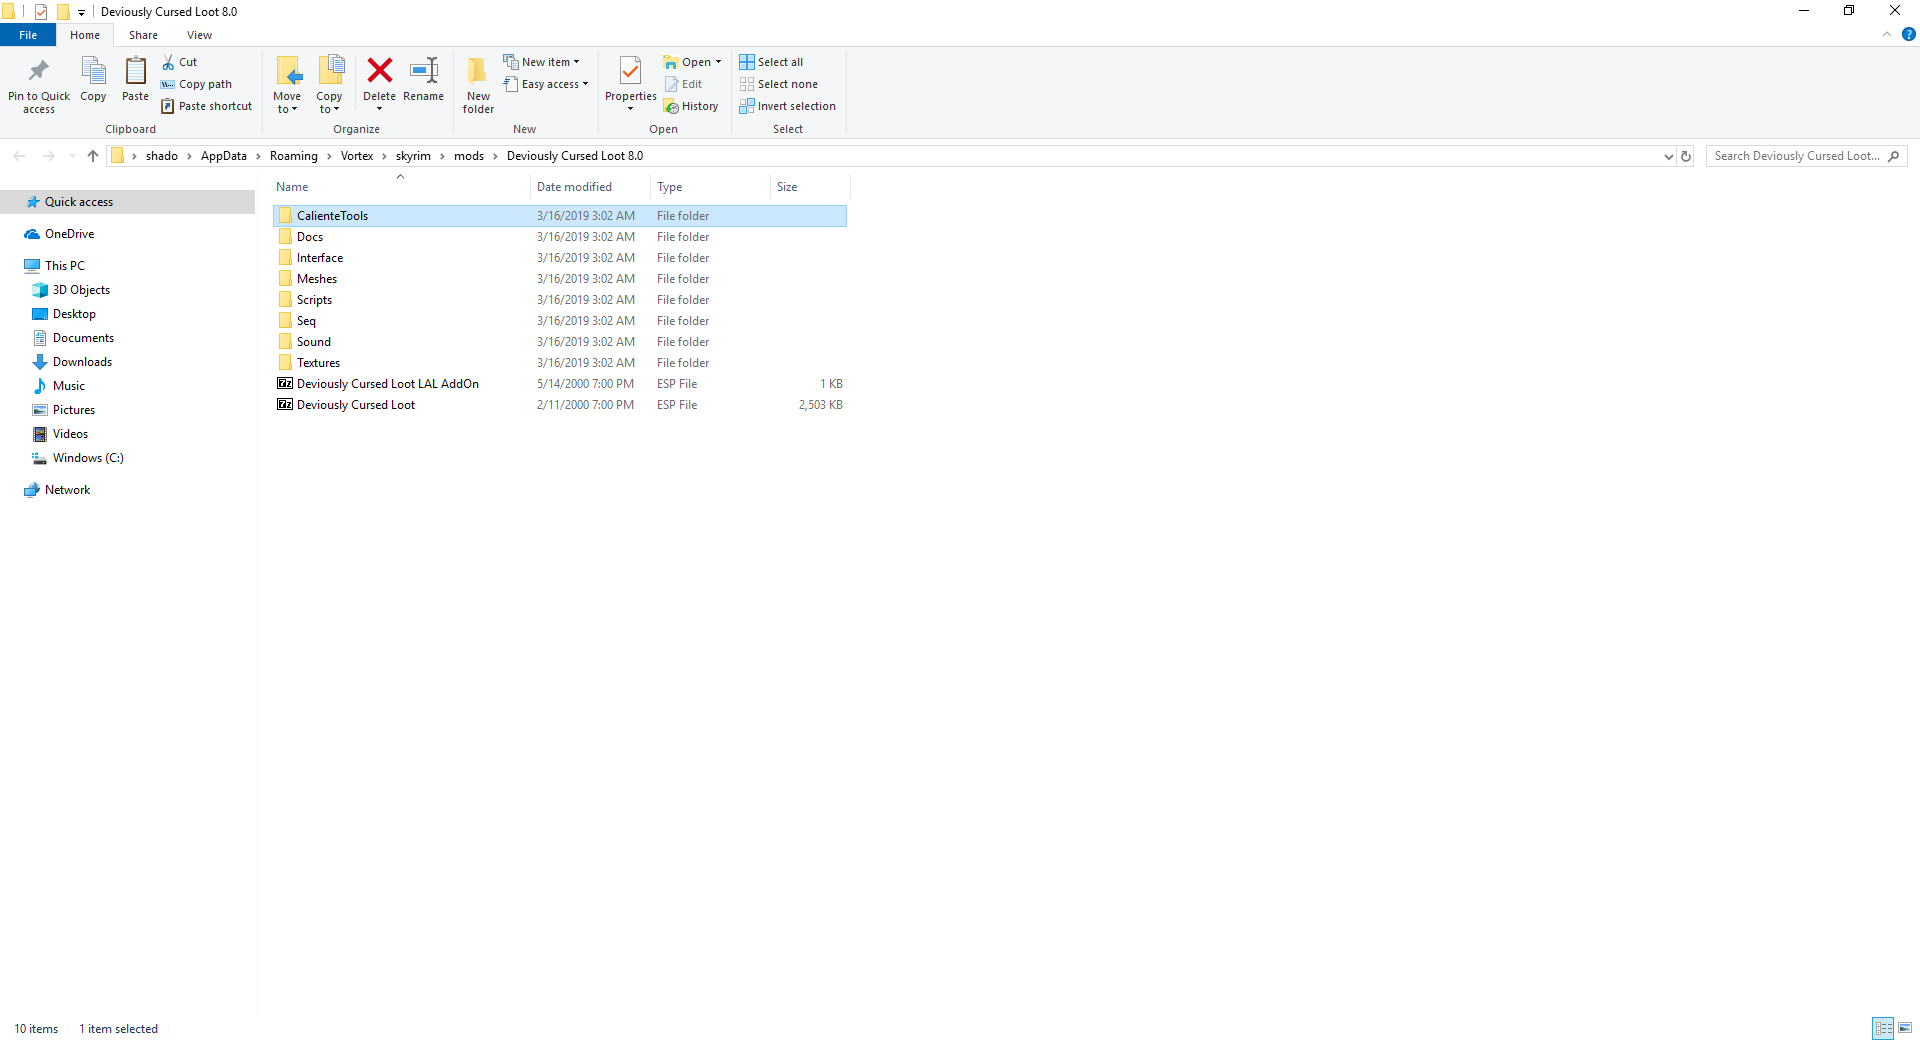Click Properties icon in title bar
Screen dimensions: 1920x1040
click(x=41, y=12)
